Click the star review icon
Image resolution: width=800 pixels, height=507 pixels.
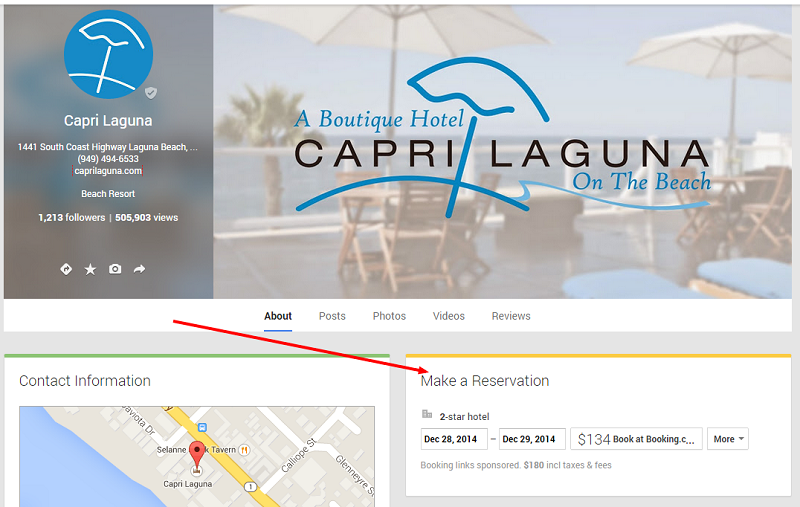[x=90, y=269]
